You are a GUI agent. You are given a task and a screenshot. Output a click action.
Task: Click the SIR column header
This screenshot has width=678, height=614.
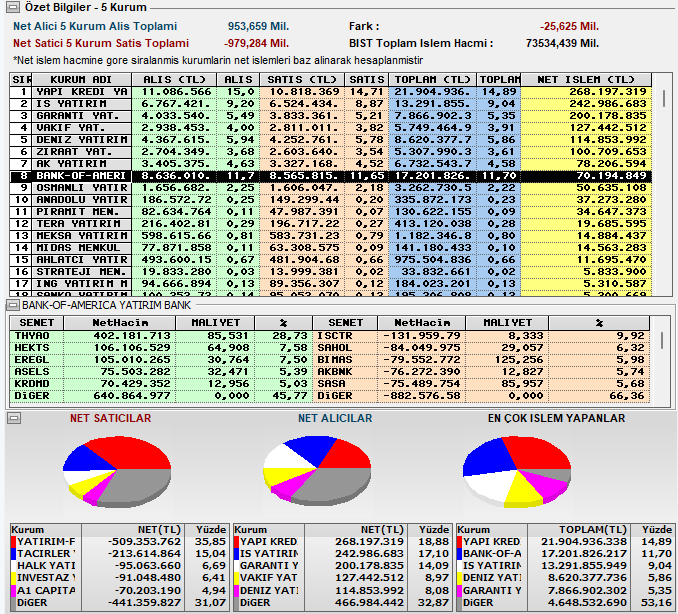(x=21, y=80)
